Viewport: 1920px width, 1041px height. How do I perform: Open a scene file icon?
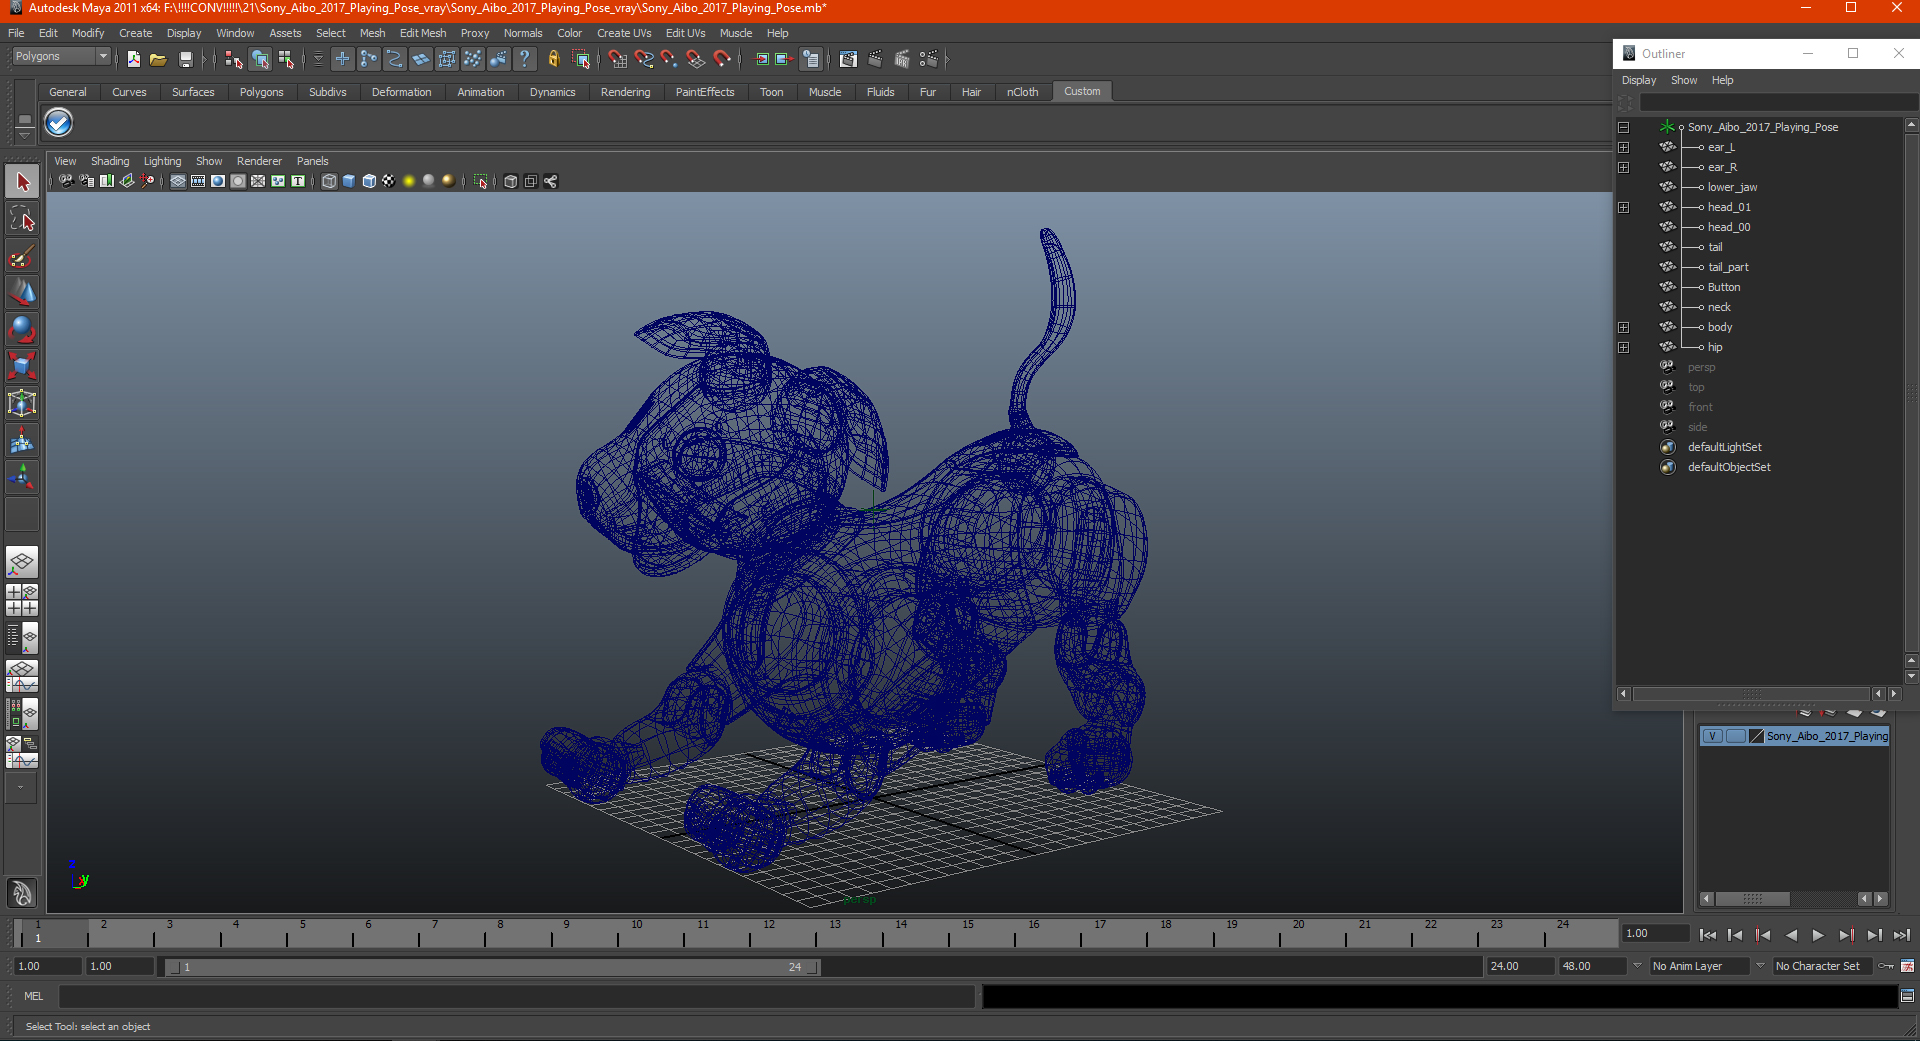click(158, 60)
